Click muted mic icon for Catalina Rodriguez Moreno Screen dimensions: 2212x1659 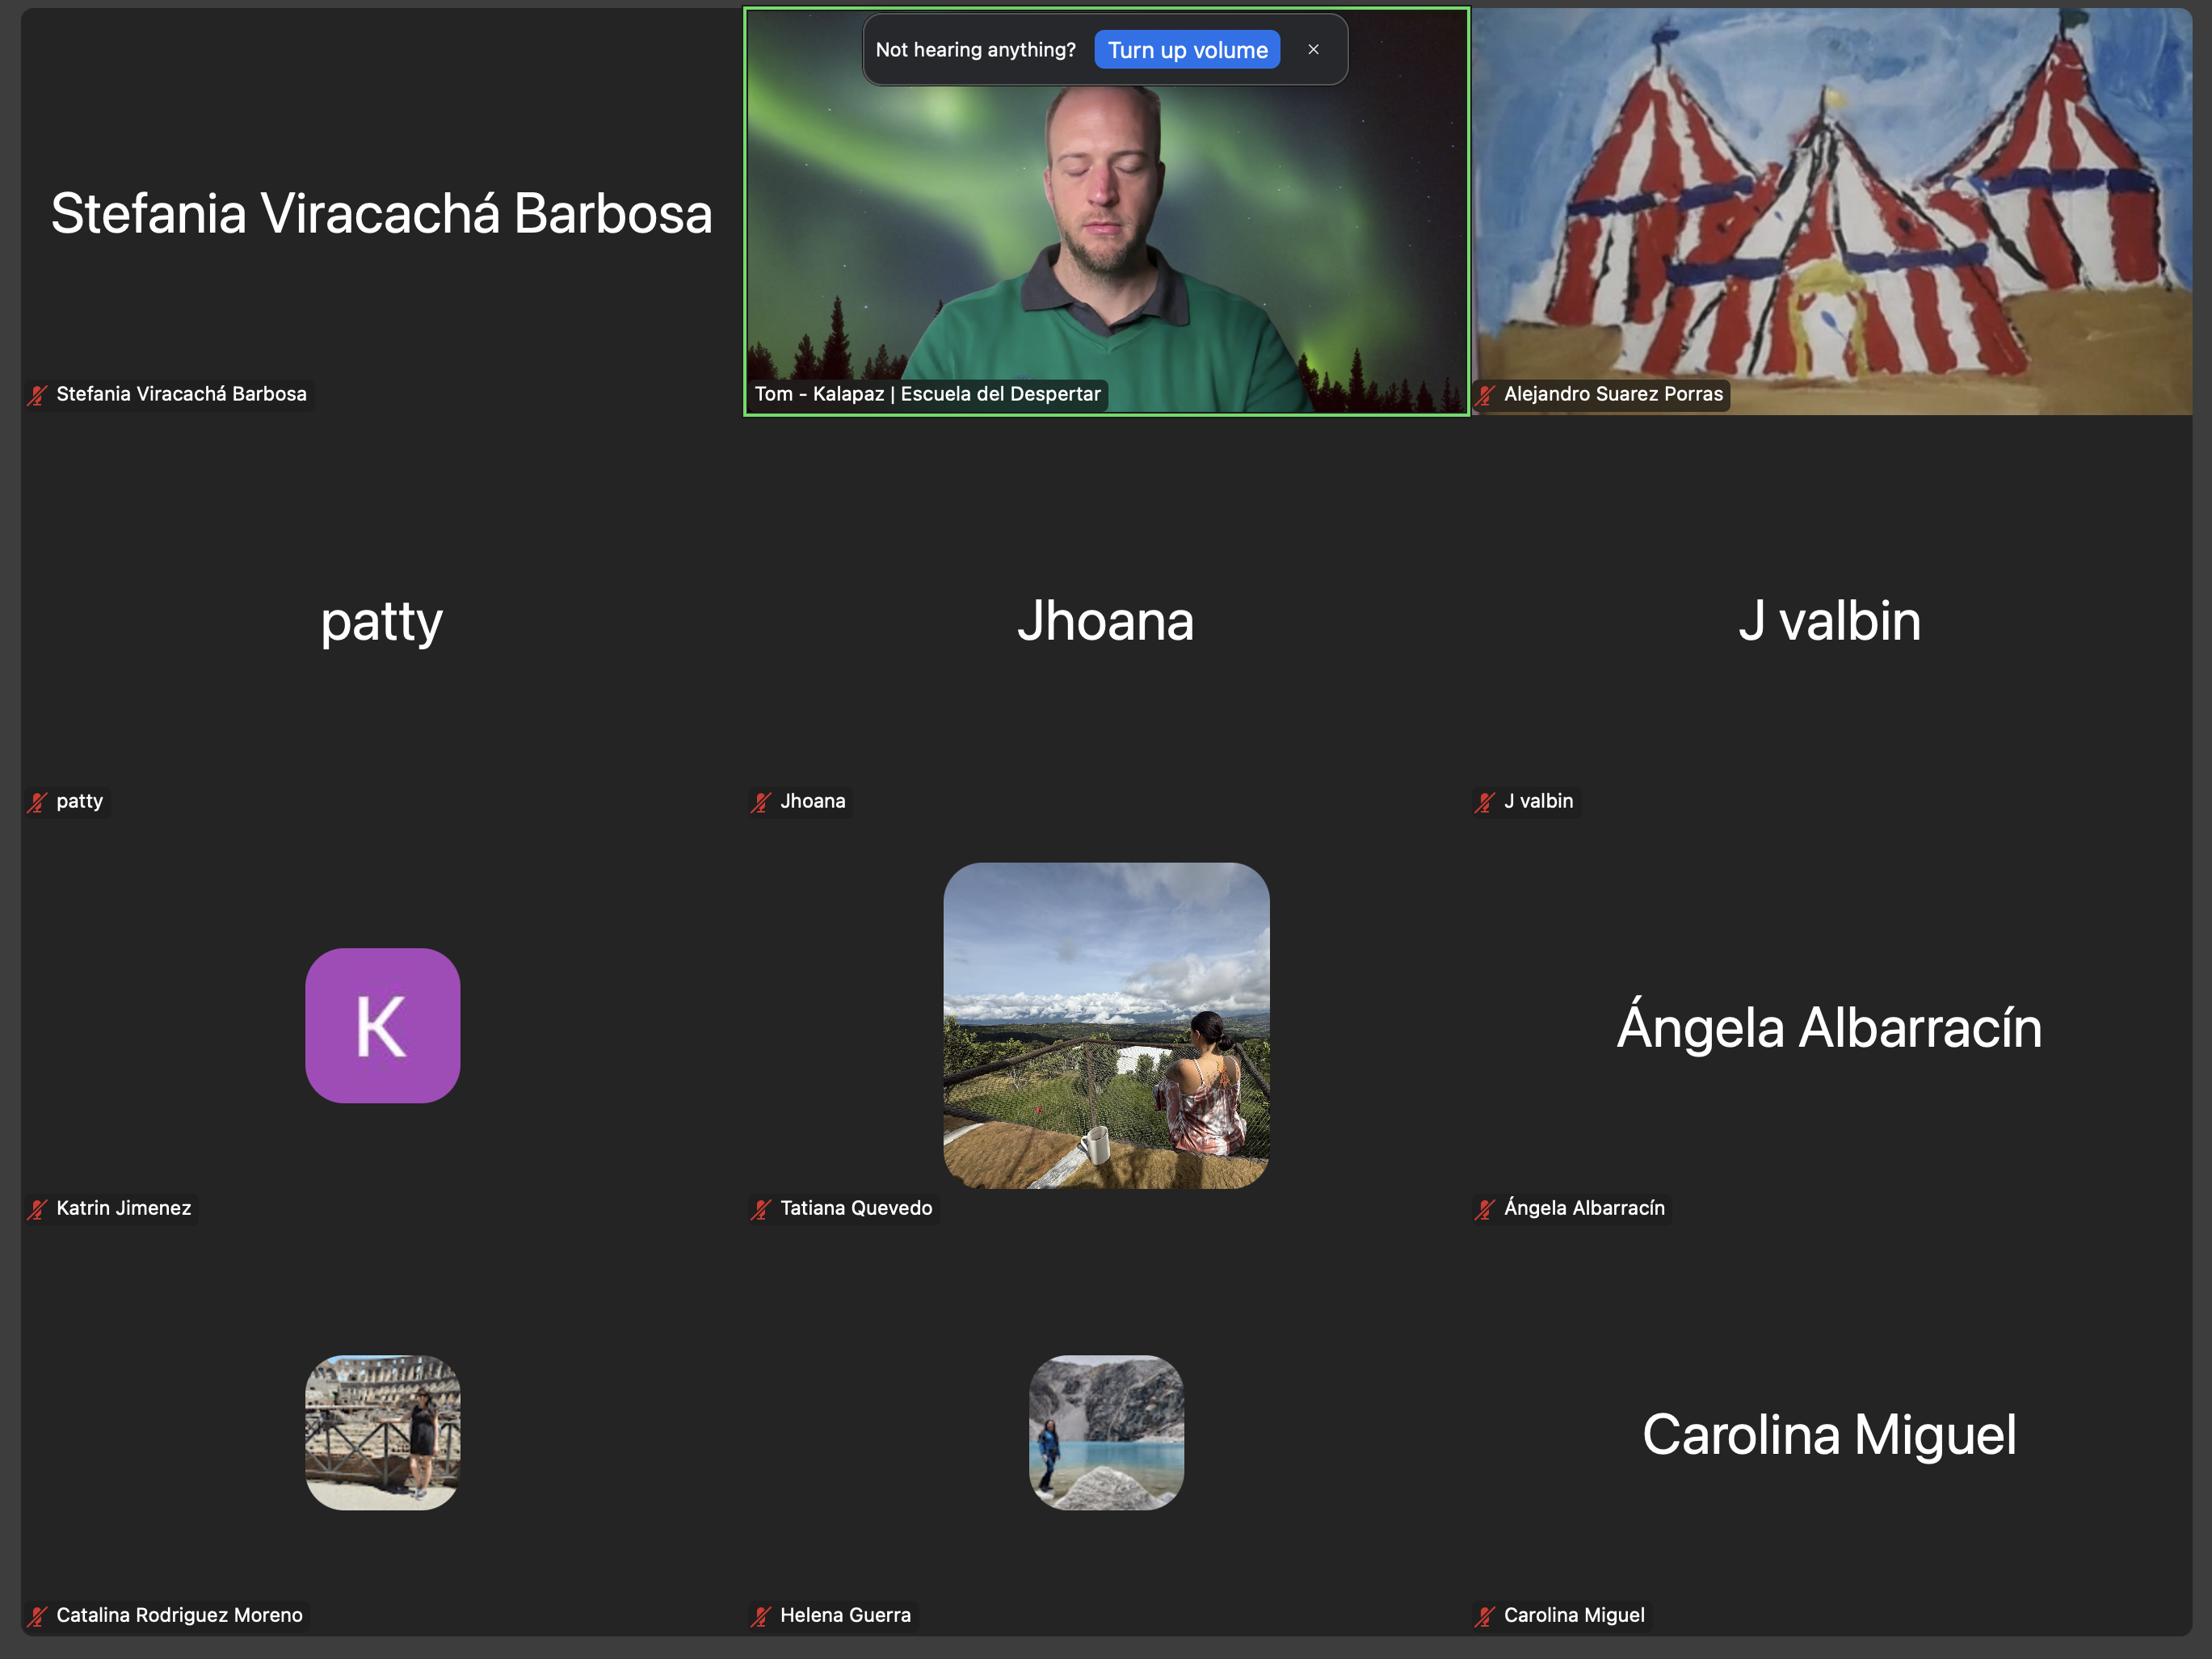(38, 1616)
